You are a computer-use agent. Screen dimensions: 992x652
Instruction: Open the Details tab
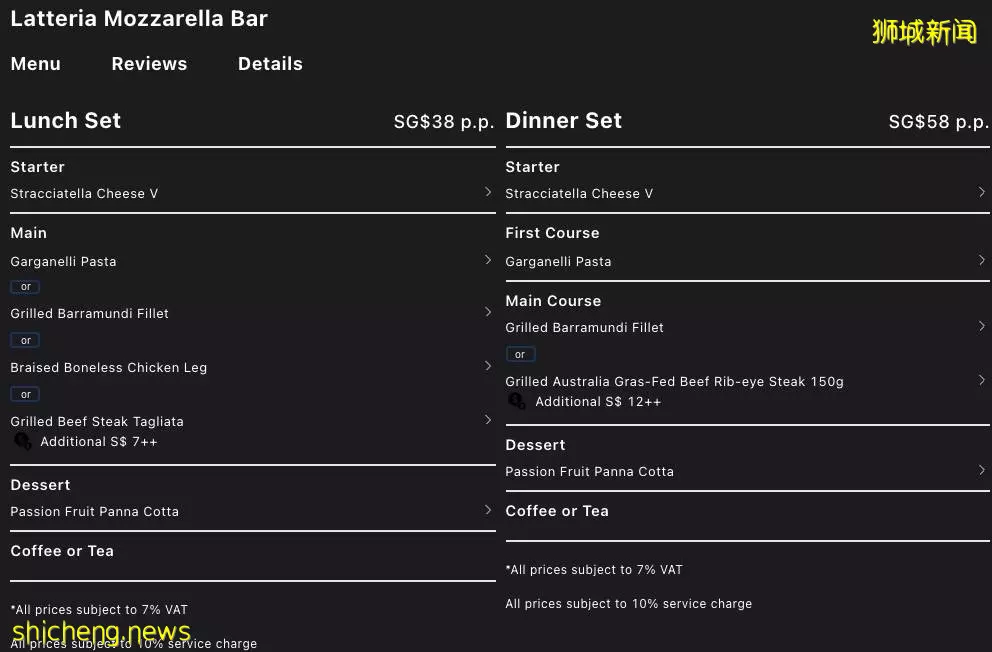pyautogui.click(x=270, y=64)
